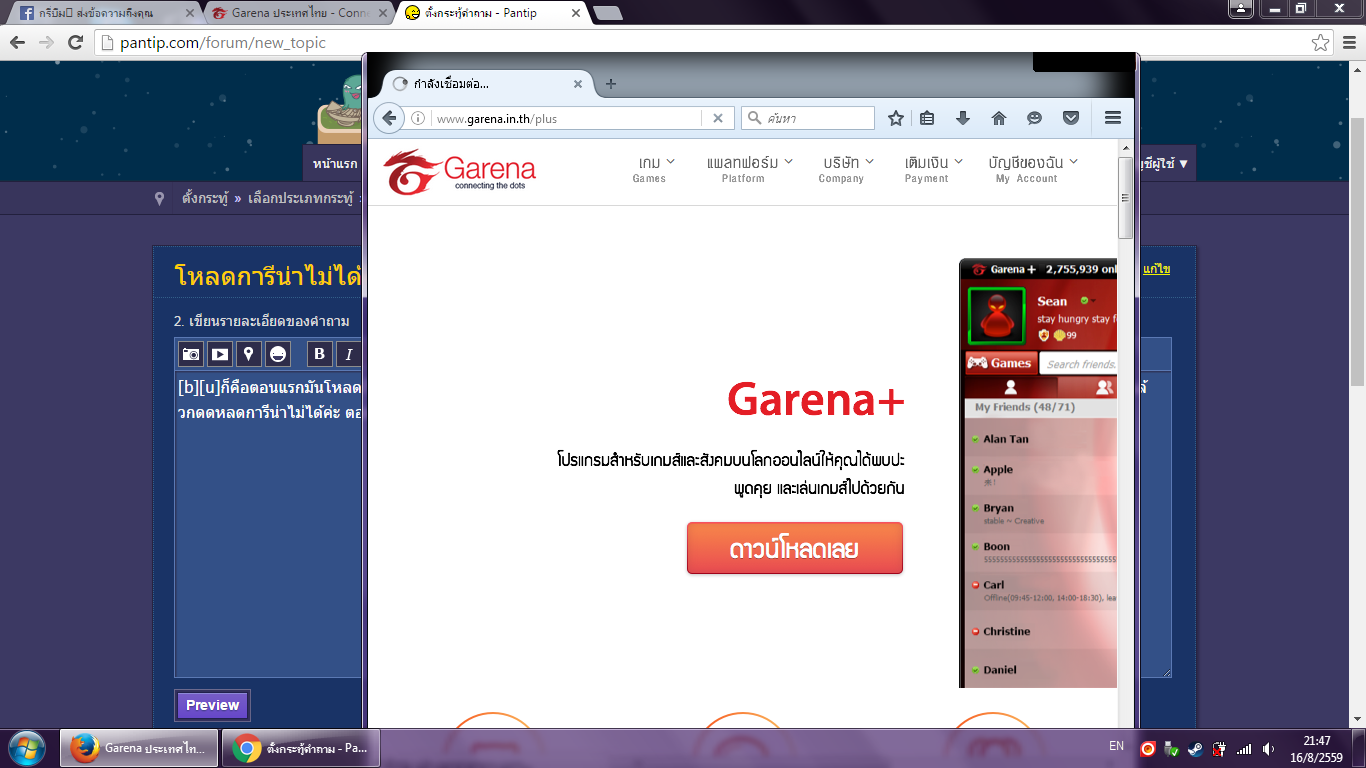
Task: Click หน้าแรก in Pantip navigation
Action: pos(335,164)
